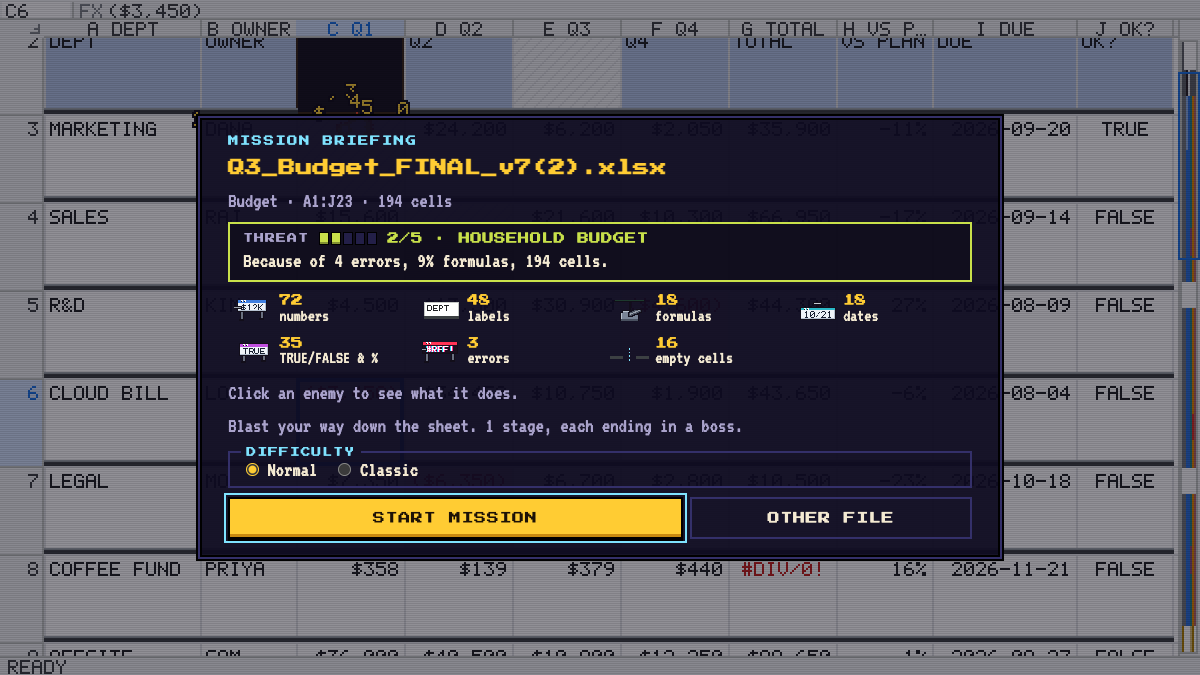1200x675 pixels.
Task: Click the $379 cell
Action: pos(567,598)
